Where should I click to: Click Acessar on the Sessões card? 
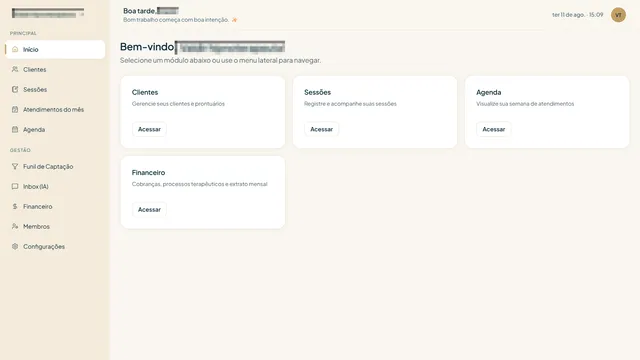tap(322, 129)
